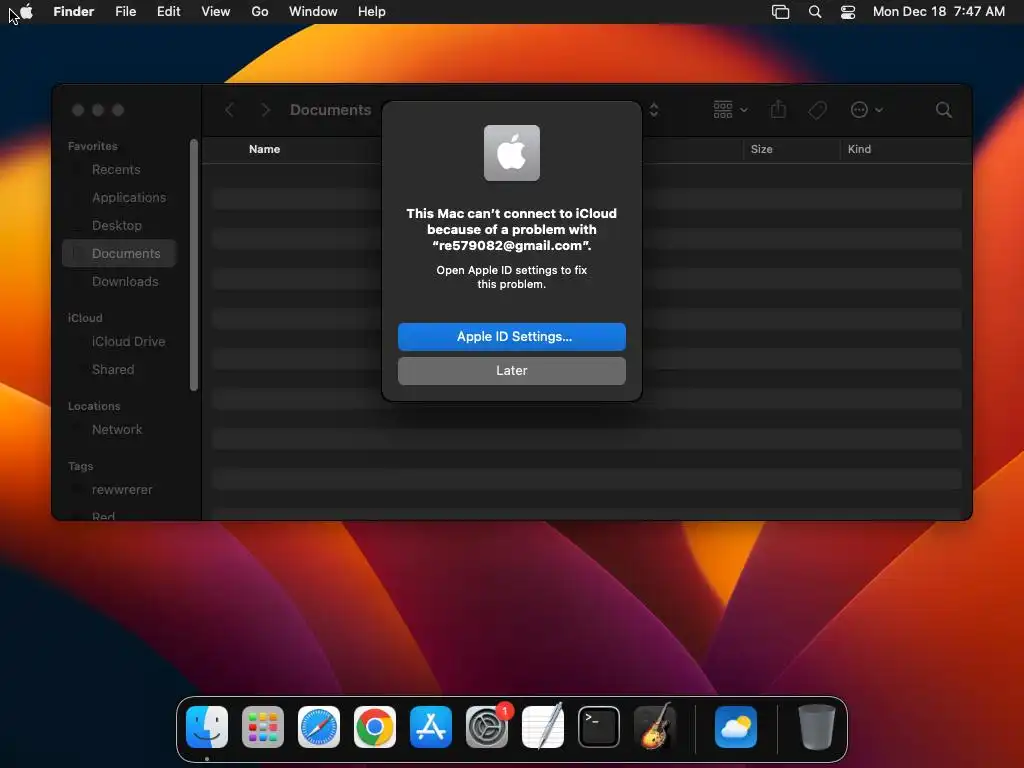Open the File menu
The width and height of the screenshot is (1024, 768).
(x=125, y=12)
